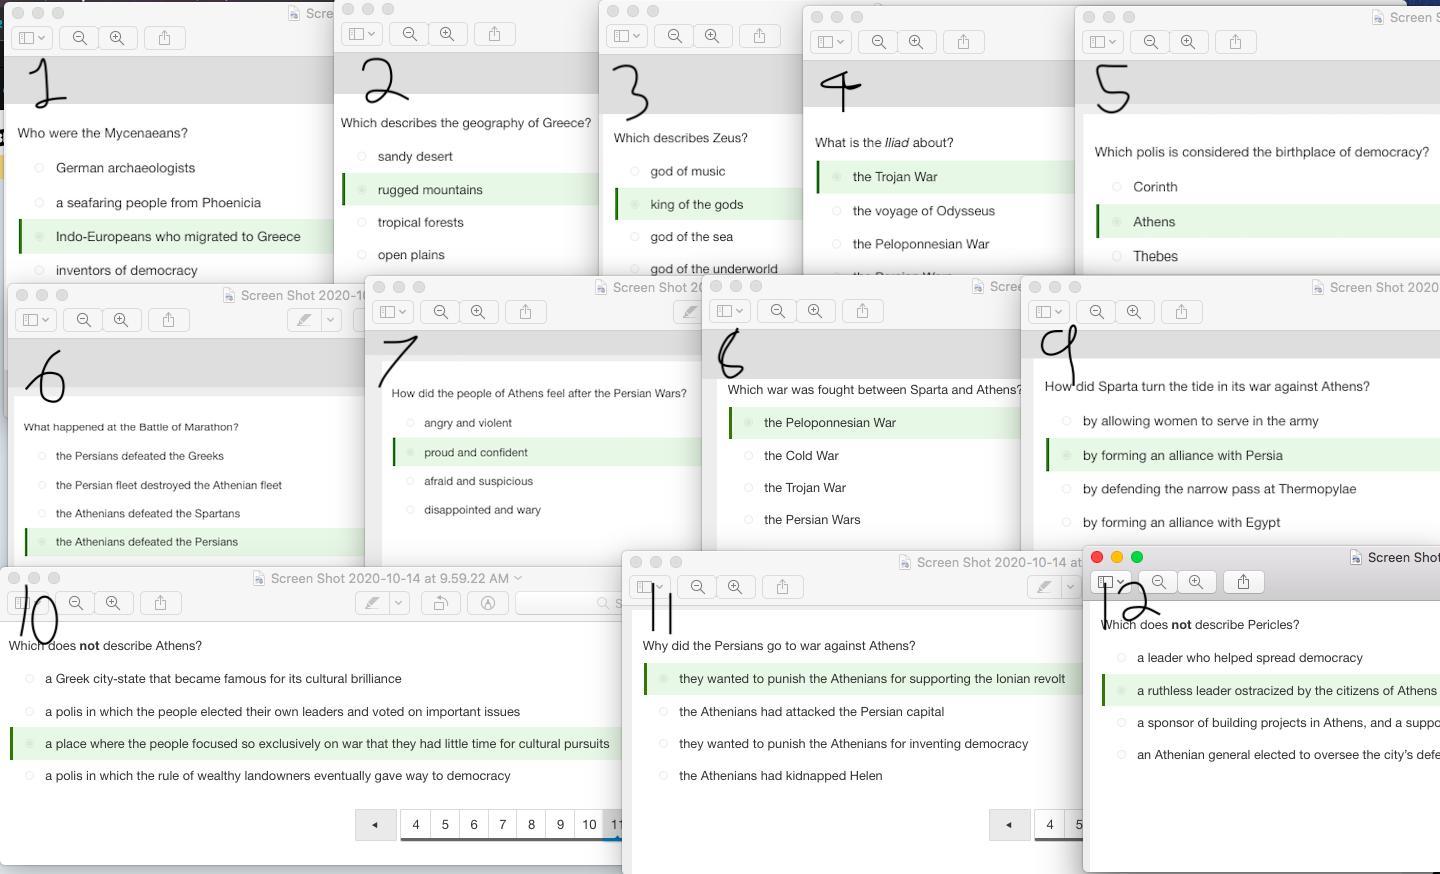
Task: Expand the highlight dropdown arrow in the 9.59.22 AM window
Action: [399, 603]
